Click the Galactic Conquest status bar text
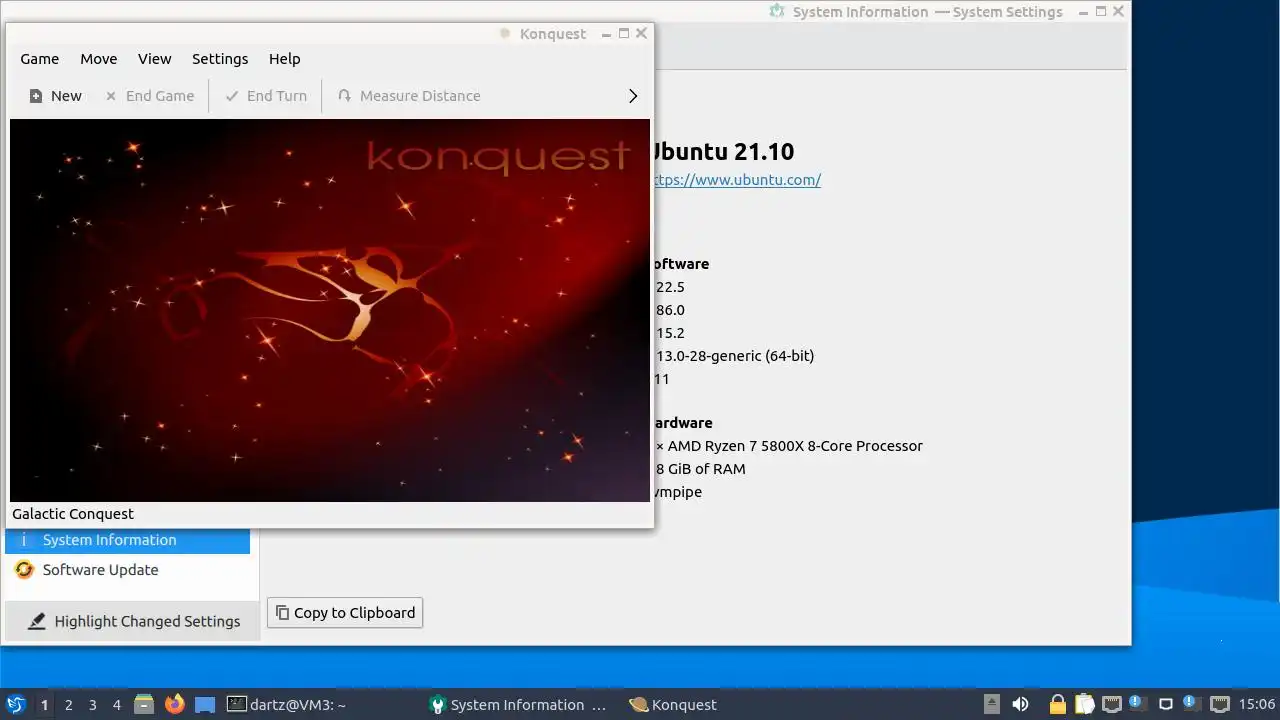Screen dimensions: 1280x720 pyautogui.click(x=73, y=514)
